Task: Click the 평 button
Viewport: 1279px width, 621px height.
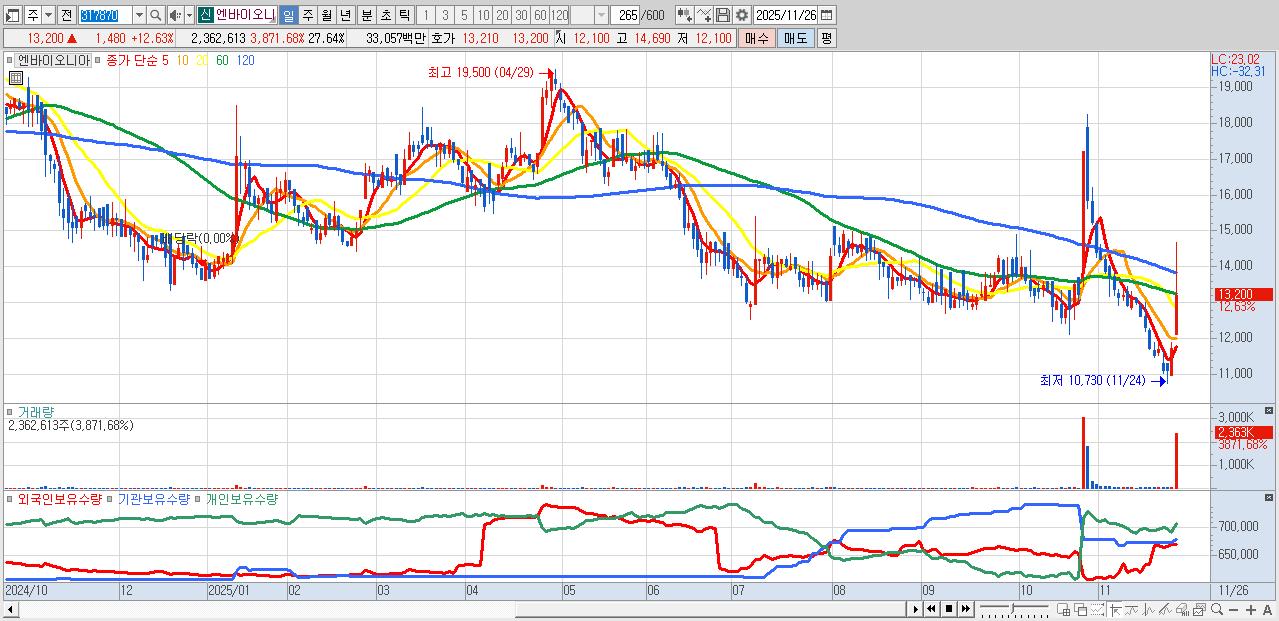Action: click(826, 38)
